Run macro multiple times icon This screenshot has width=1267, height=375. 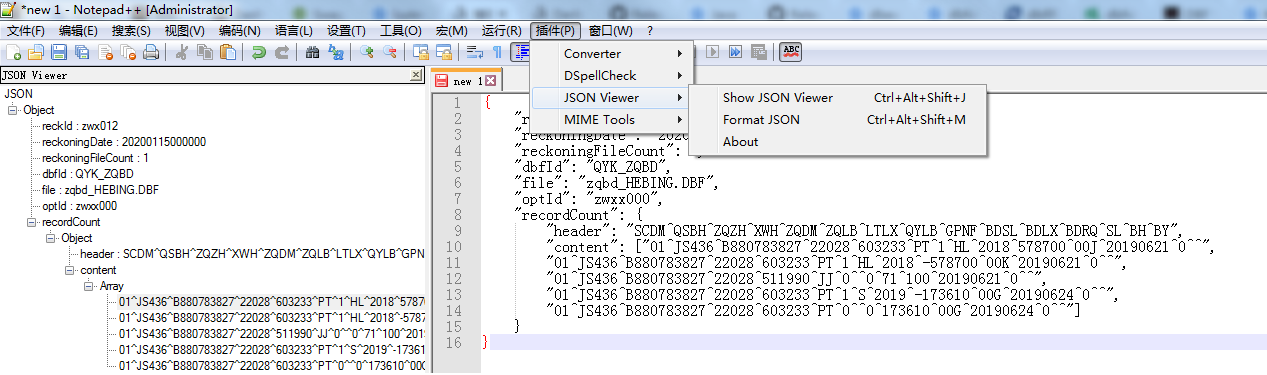click(x=735, y=52)
